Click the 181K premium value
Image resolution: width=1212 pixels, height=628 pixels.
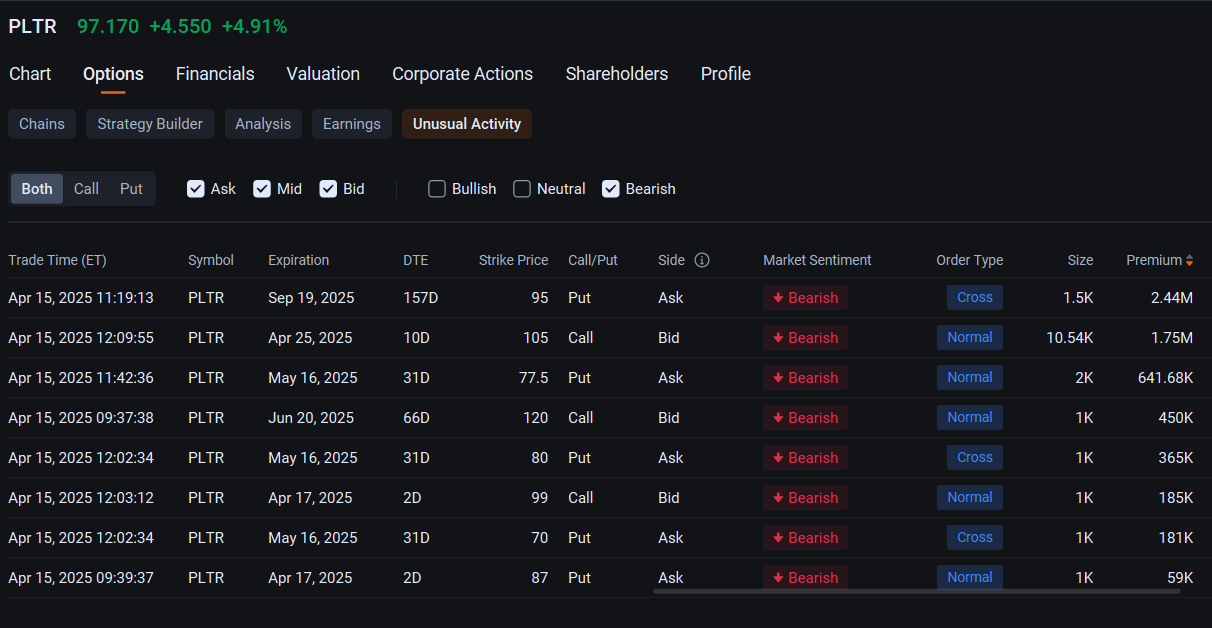[1176, 538]
